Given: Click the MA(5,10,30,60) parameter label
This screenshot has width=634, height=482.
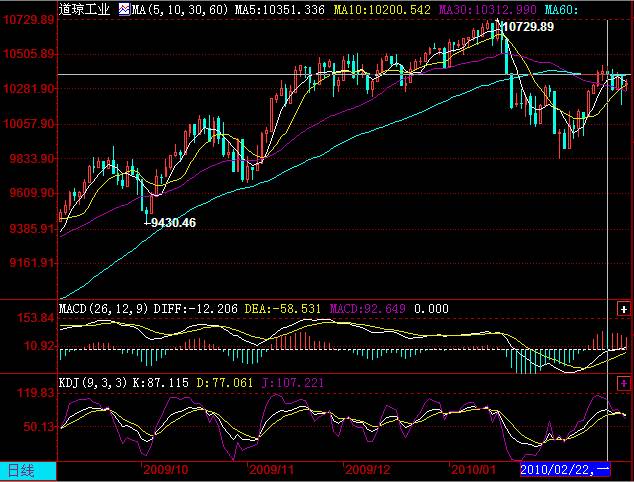Looking at the screenshot, I should (180, 9).
